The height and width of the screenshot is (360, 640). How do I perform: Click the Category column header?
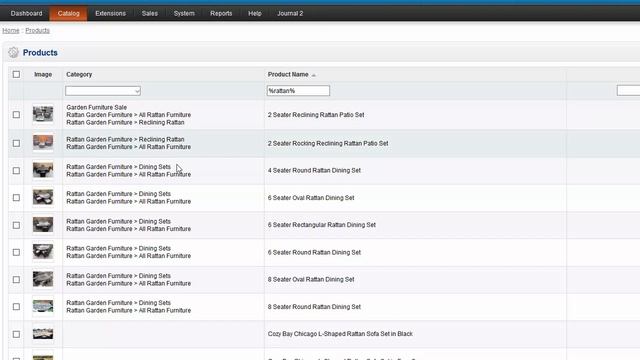tap(79, 74)
